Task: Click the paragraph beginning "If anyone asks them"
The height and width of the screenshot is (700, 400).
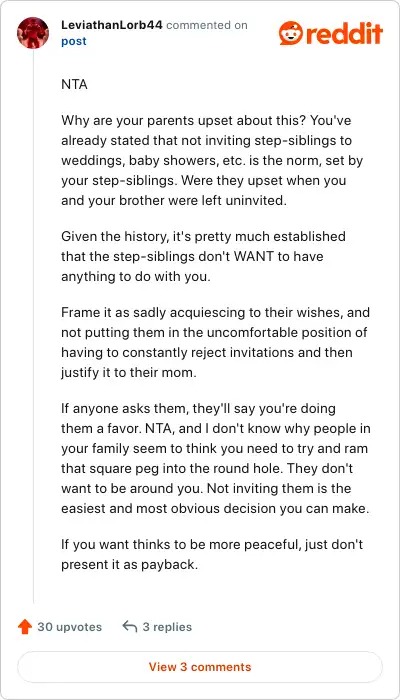Action: click(216, 458)
